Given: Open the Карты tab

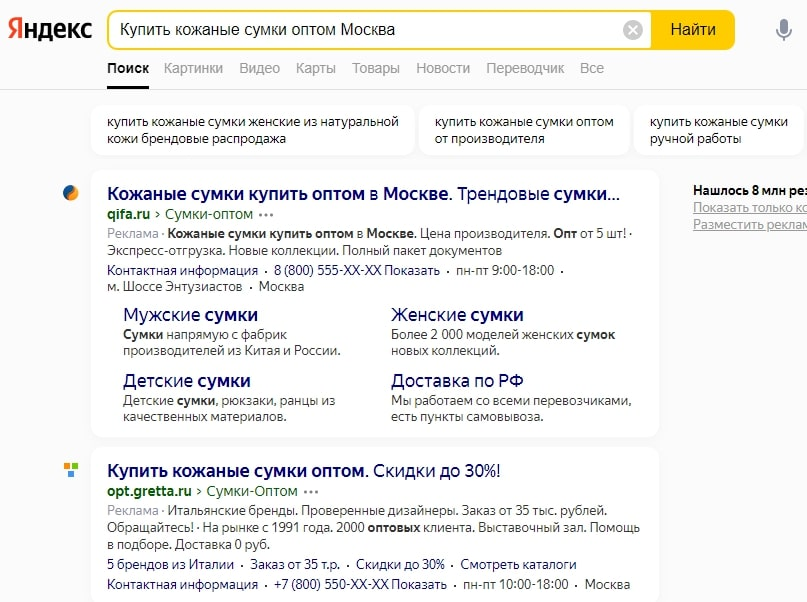Looking at the screenshot, I should (315, 68).
